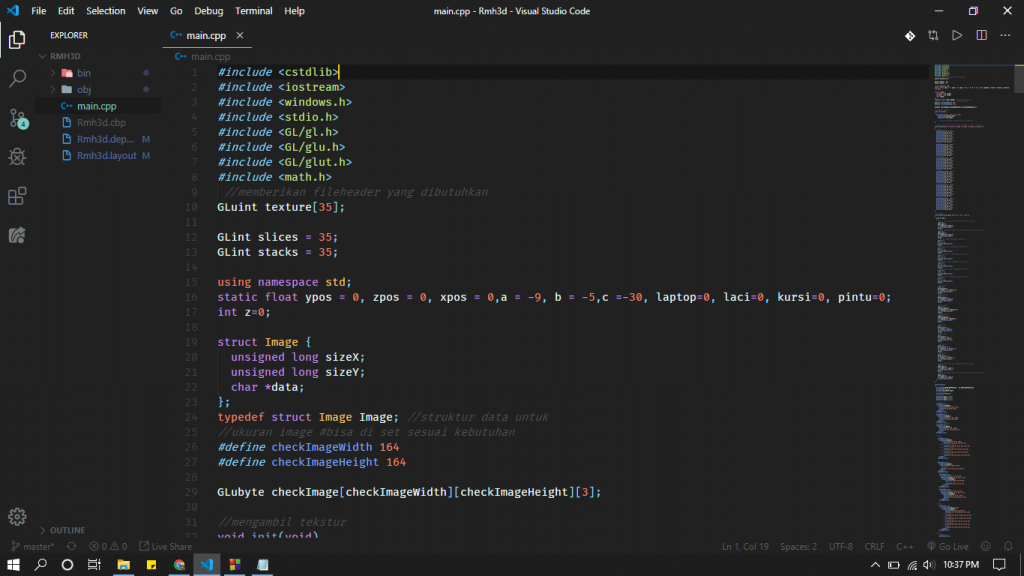Open the Extensions view
This screenshot has width=1024, height=576.
click(x=17, y=196)
